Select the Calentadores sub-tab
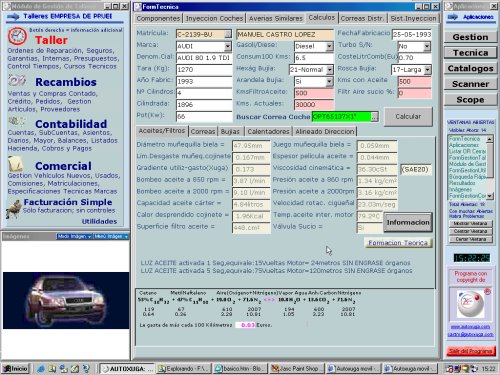 pos(268,131)
